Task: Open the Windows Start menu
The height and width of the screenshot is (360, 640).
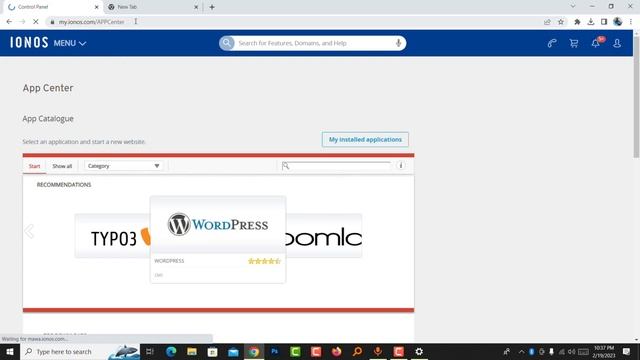Action: coord(10,351)
